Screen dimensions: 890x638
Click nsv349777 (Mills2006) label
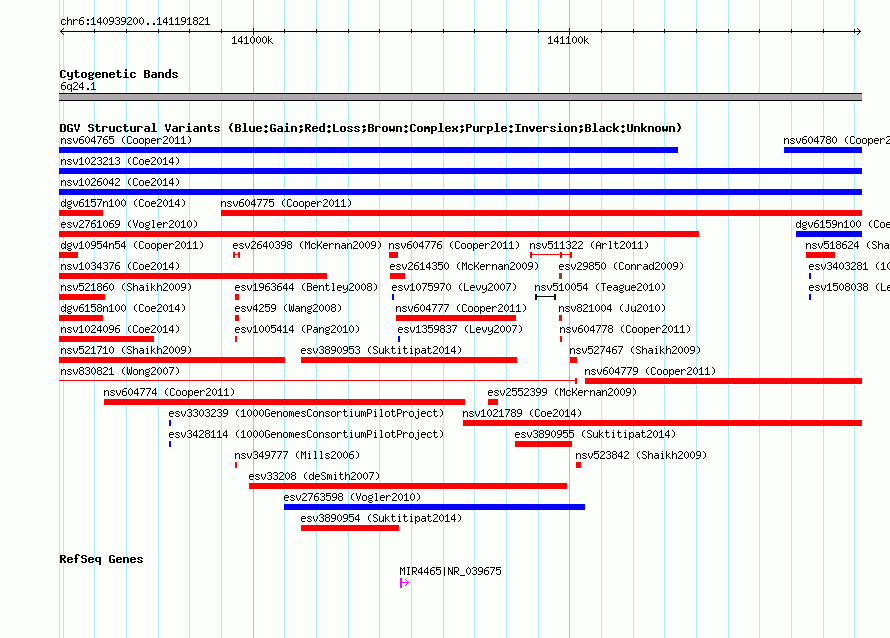(297, 455)
